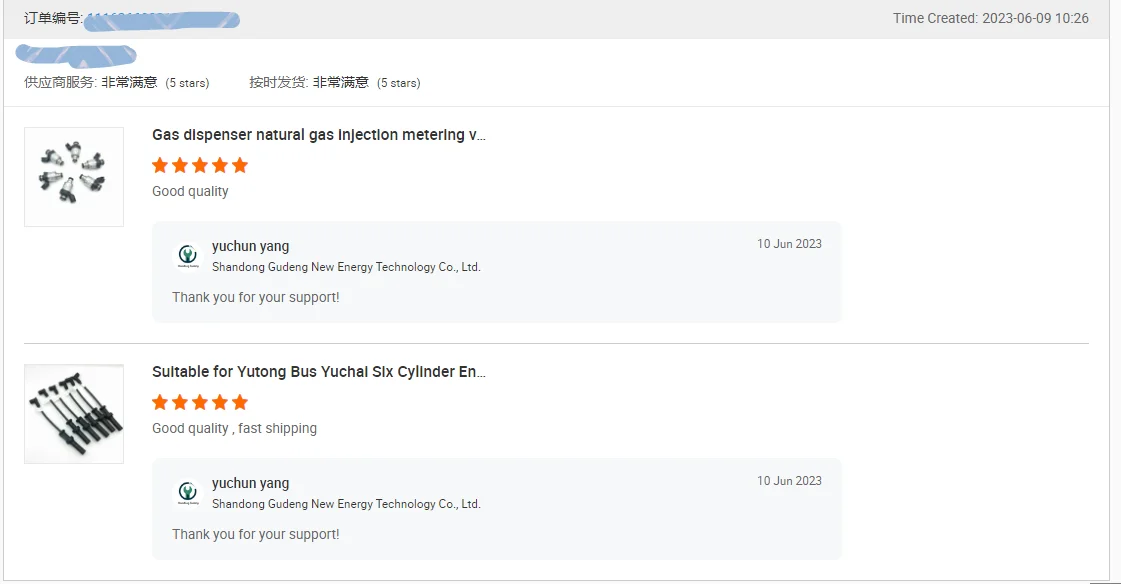Click supplier logo in the Yutong Bus review reply
This screenshot has height=584, width=1121.
coord(188,493)
